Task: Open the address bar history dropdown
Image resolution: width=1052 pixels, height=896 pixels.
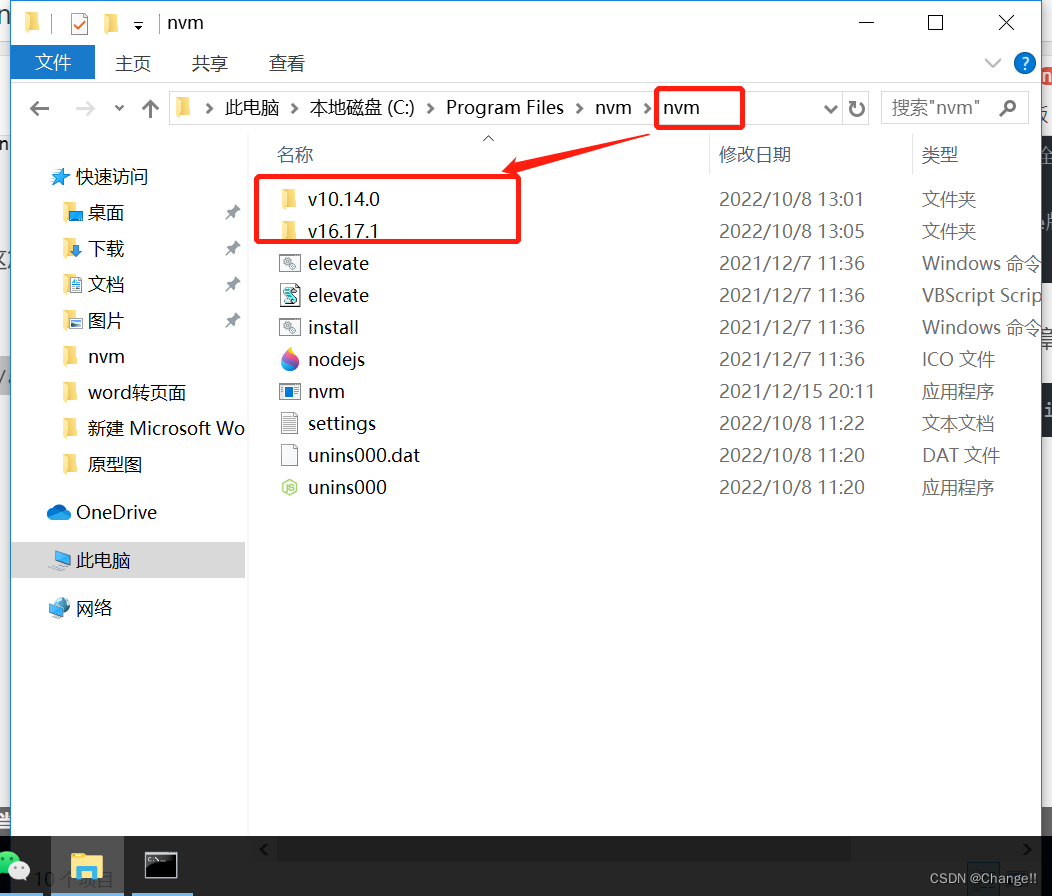Action: (x=831, y=109)
